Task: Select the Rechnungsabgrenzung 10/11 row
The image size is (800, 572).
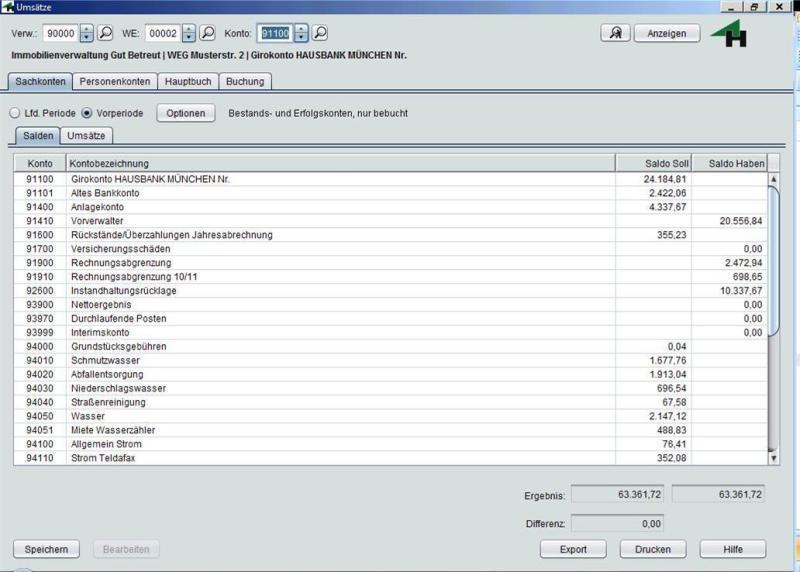Action: tap(390, 277)
